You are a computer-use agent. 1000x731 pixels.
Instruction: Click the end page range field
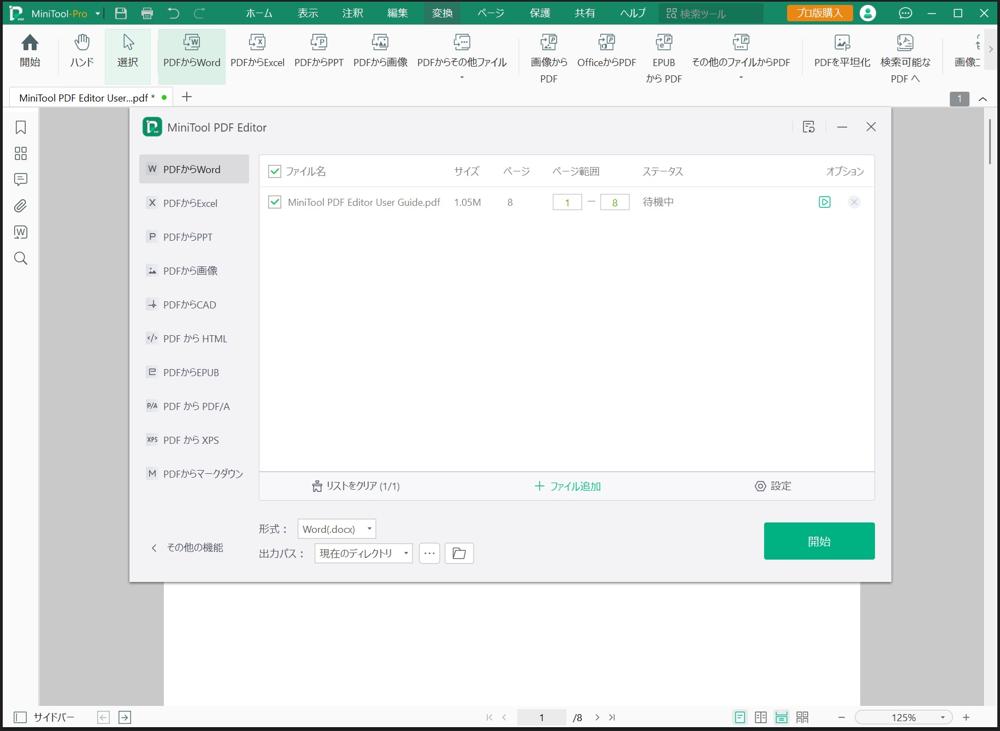click(x=615, y=202)
